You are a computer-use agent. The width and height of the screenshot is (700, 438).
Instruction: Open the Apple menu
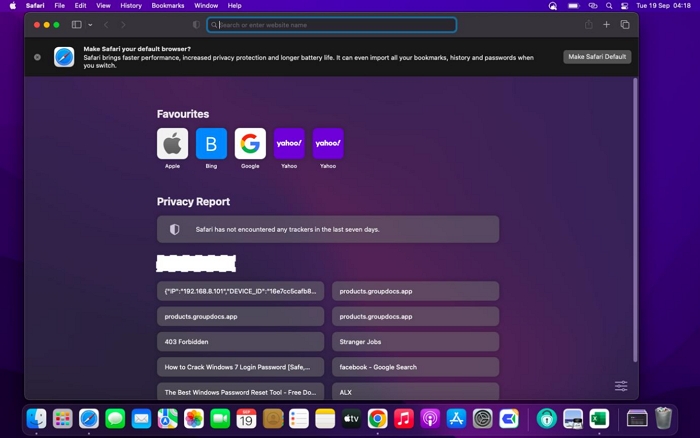pos(12,6)
